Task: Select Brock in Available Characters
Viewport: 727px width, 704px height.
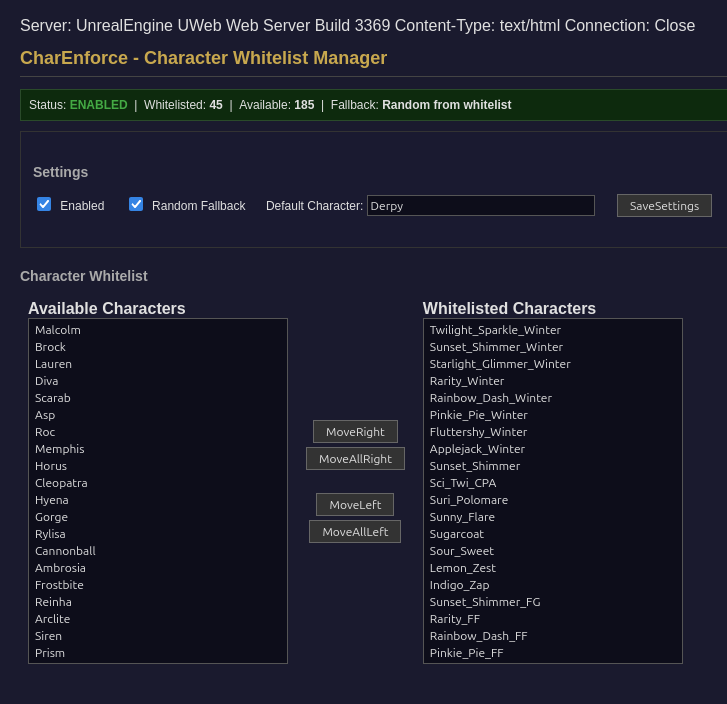Action: tap(158, 347)
